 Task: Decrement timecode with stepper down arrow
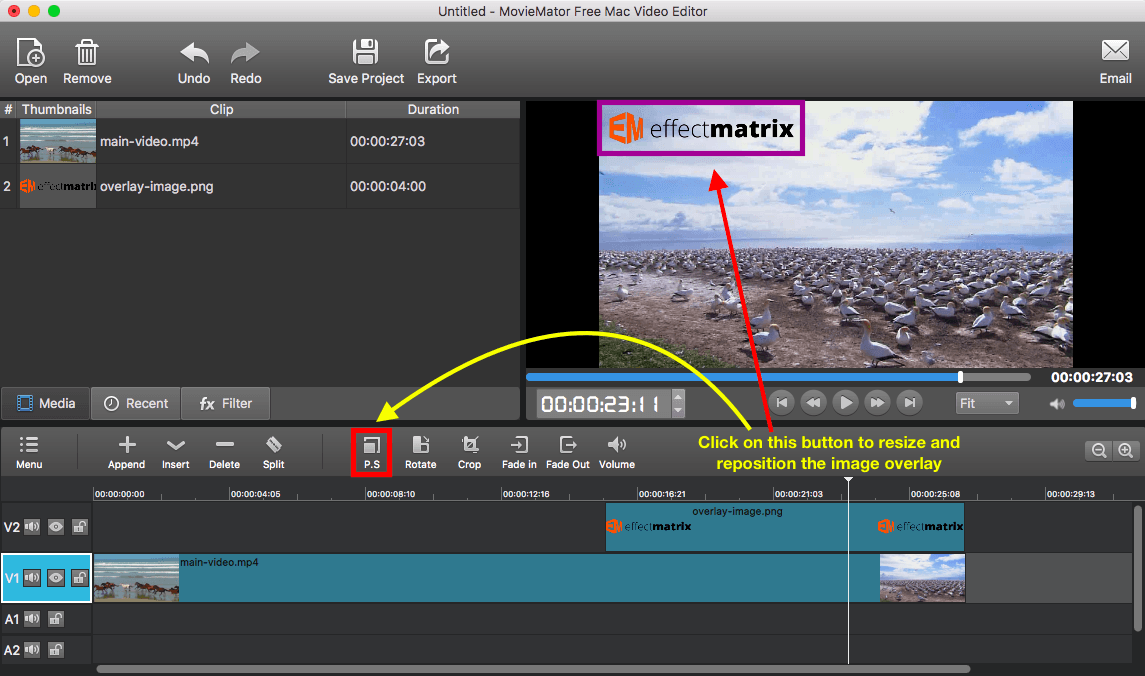[678, 410]
